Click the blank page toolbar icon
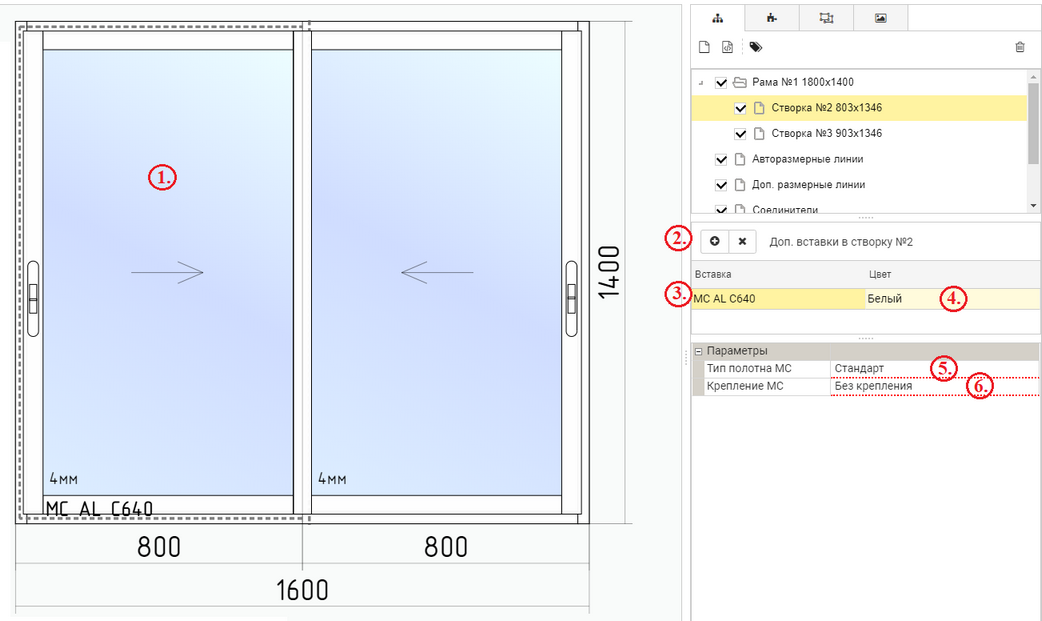Screen dimensions: 1042x621 704,47
